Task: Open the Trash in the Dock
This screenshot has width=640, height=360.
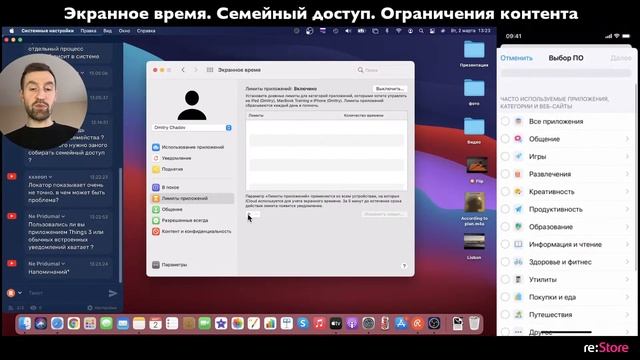Action: 474,324
